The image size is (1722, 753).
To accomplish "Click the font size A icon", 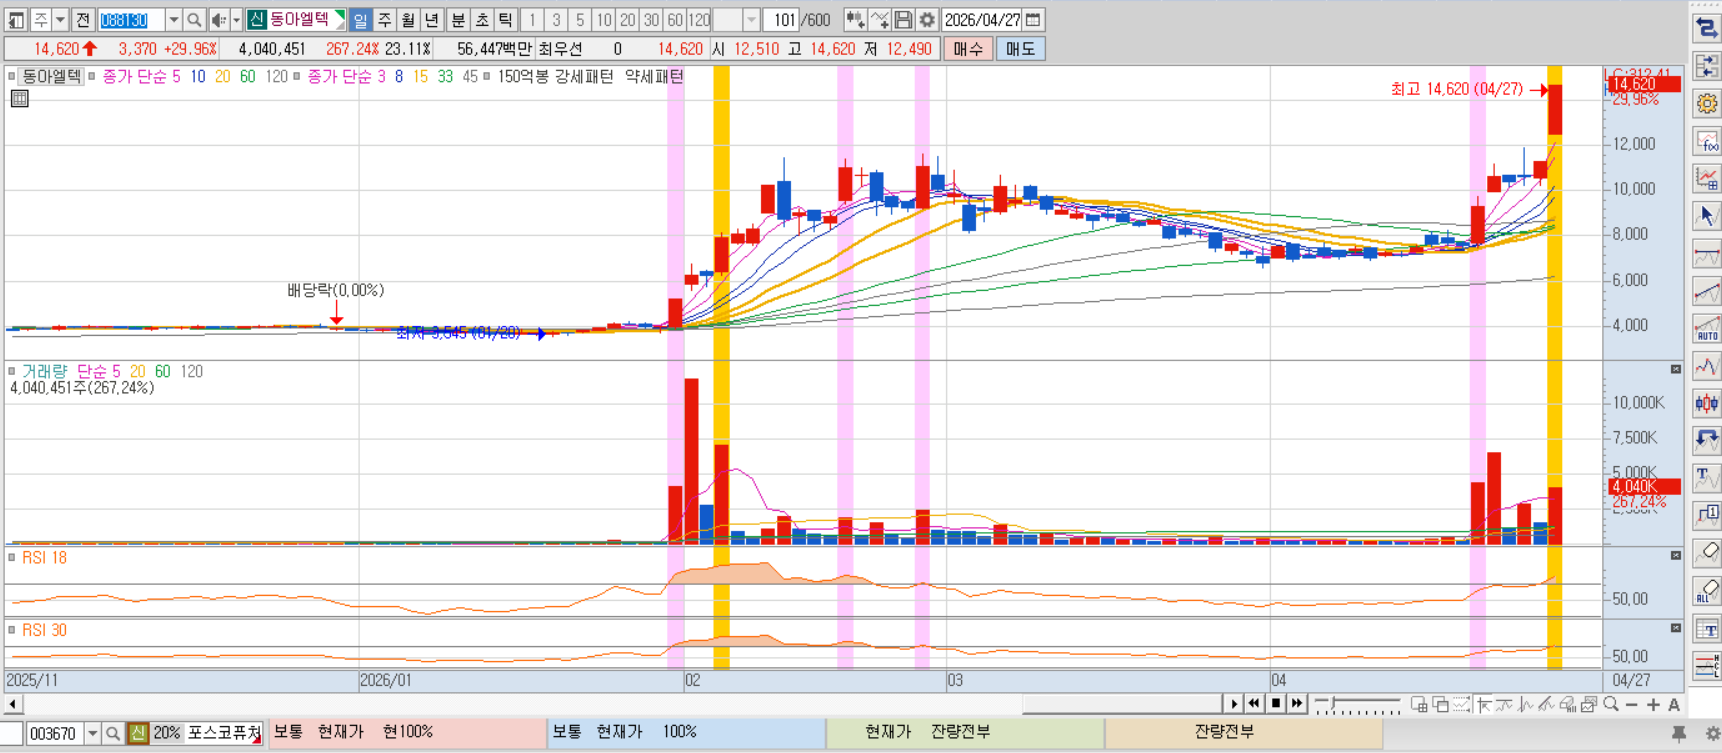I will (x=1673, y=705).
